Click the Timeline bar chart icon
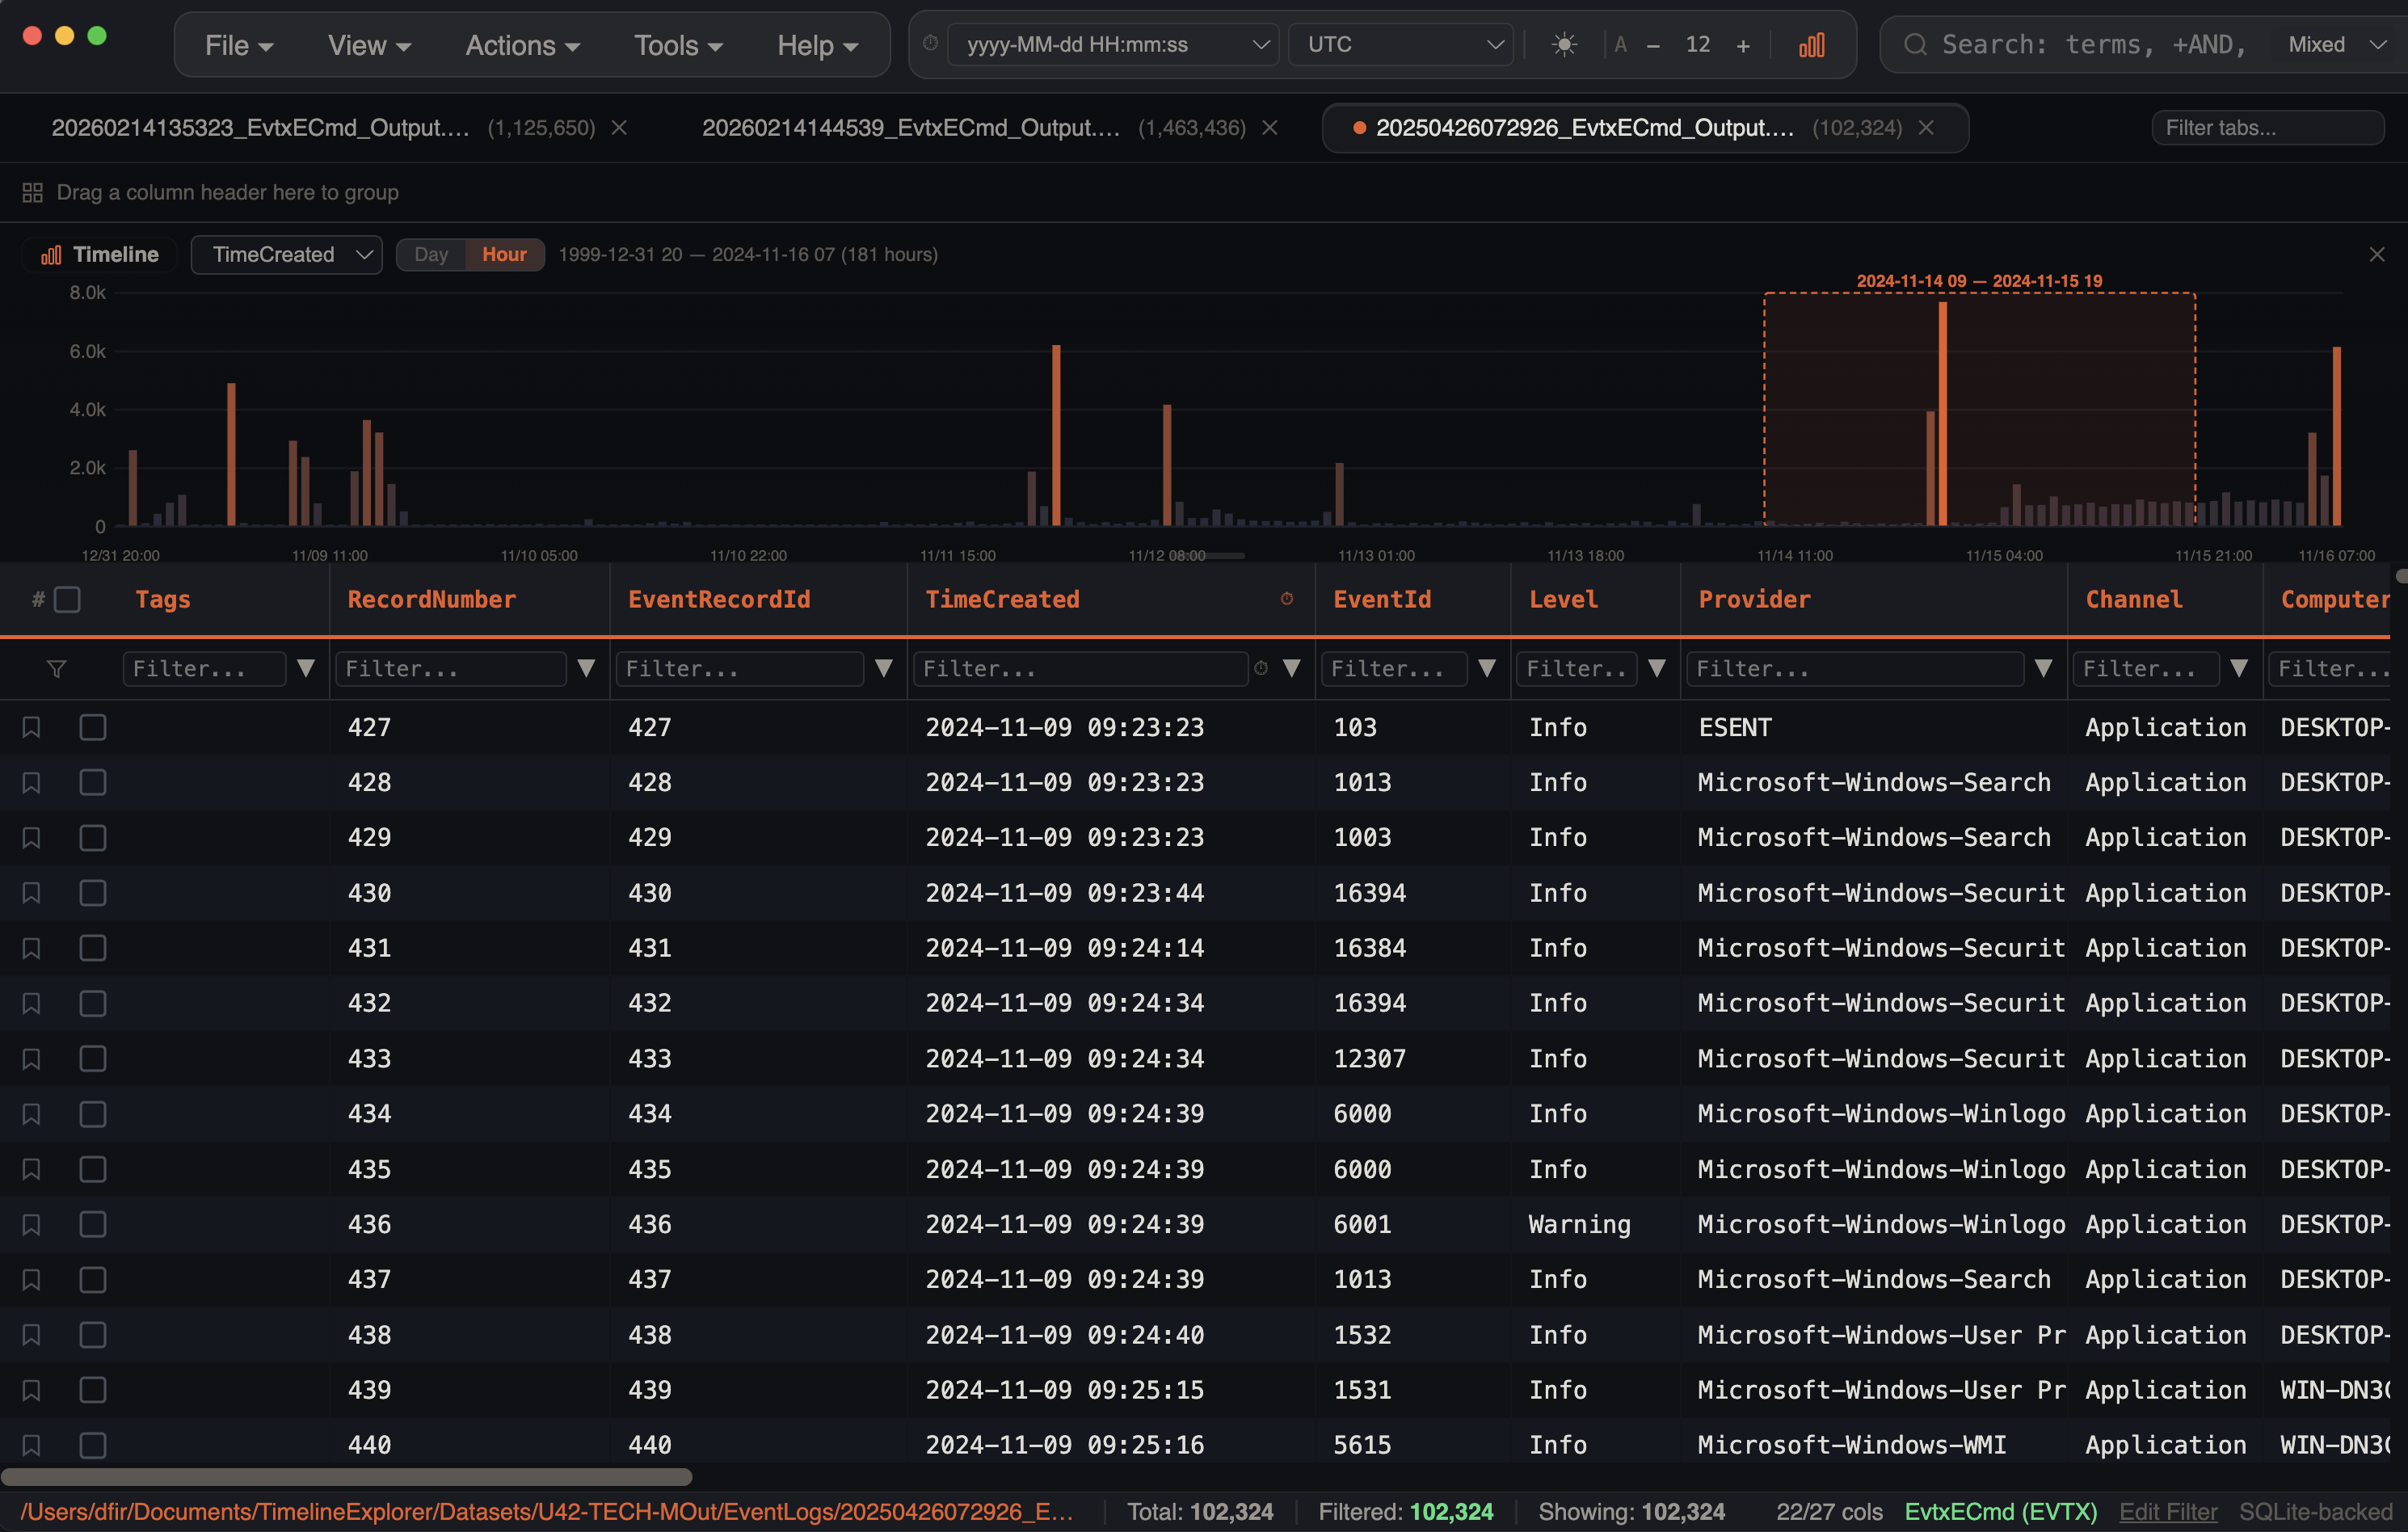Viewport: 2408px width, 1532px height. click(50, 254)
